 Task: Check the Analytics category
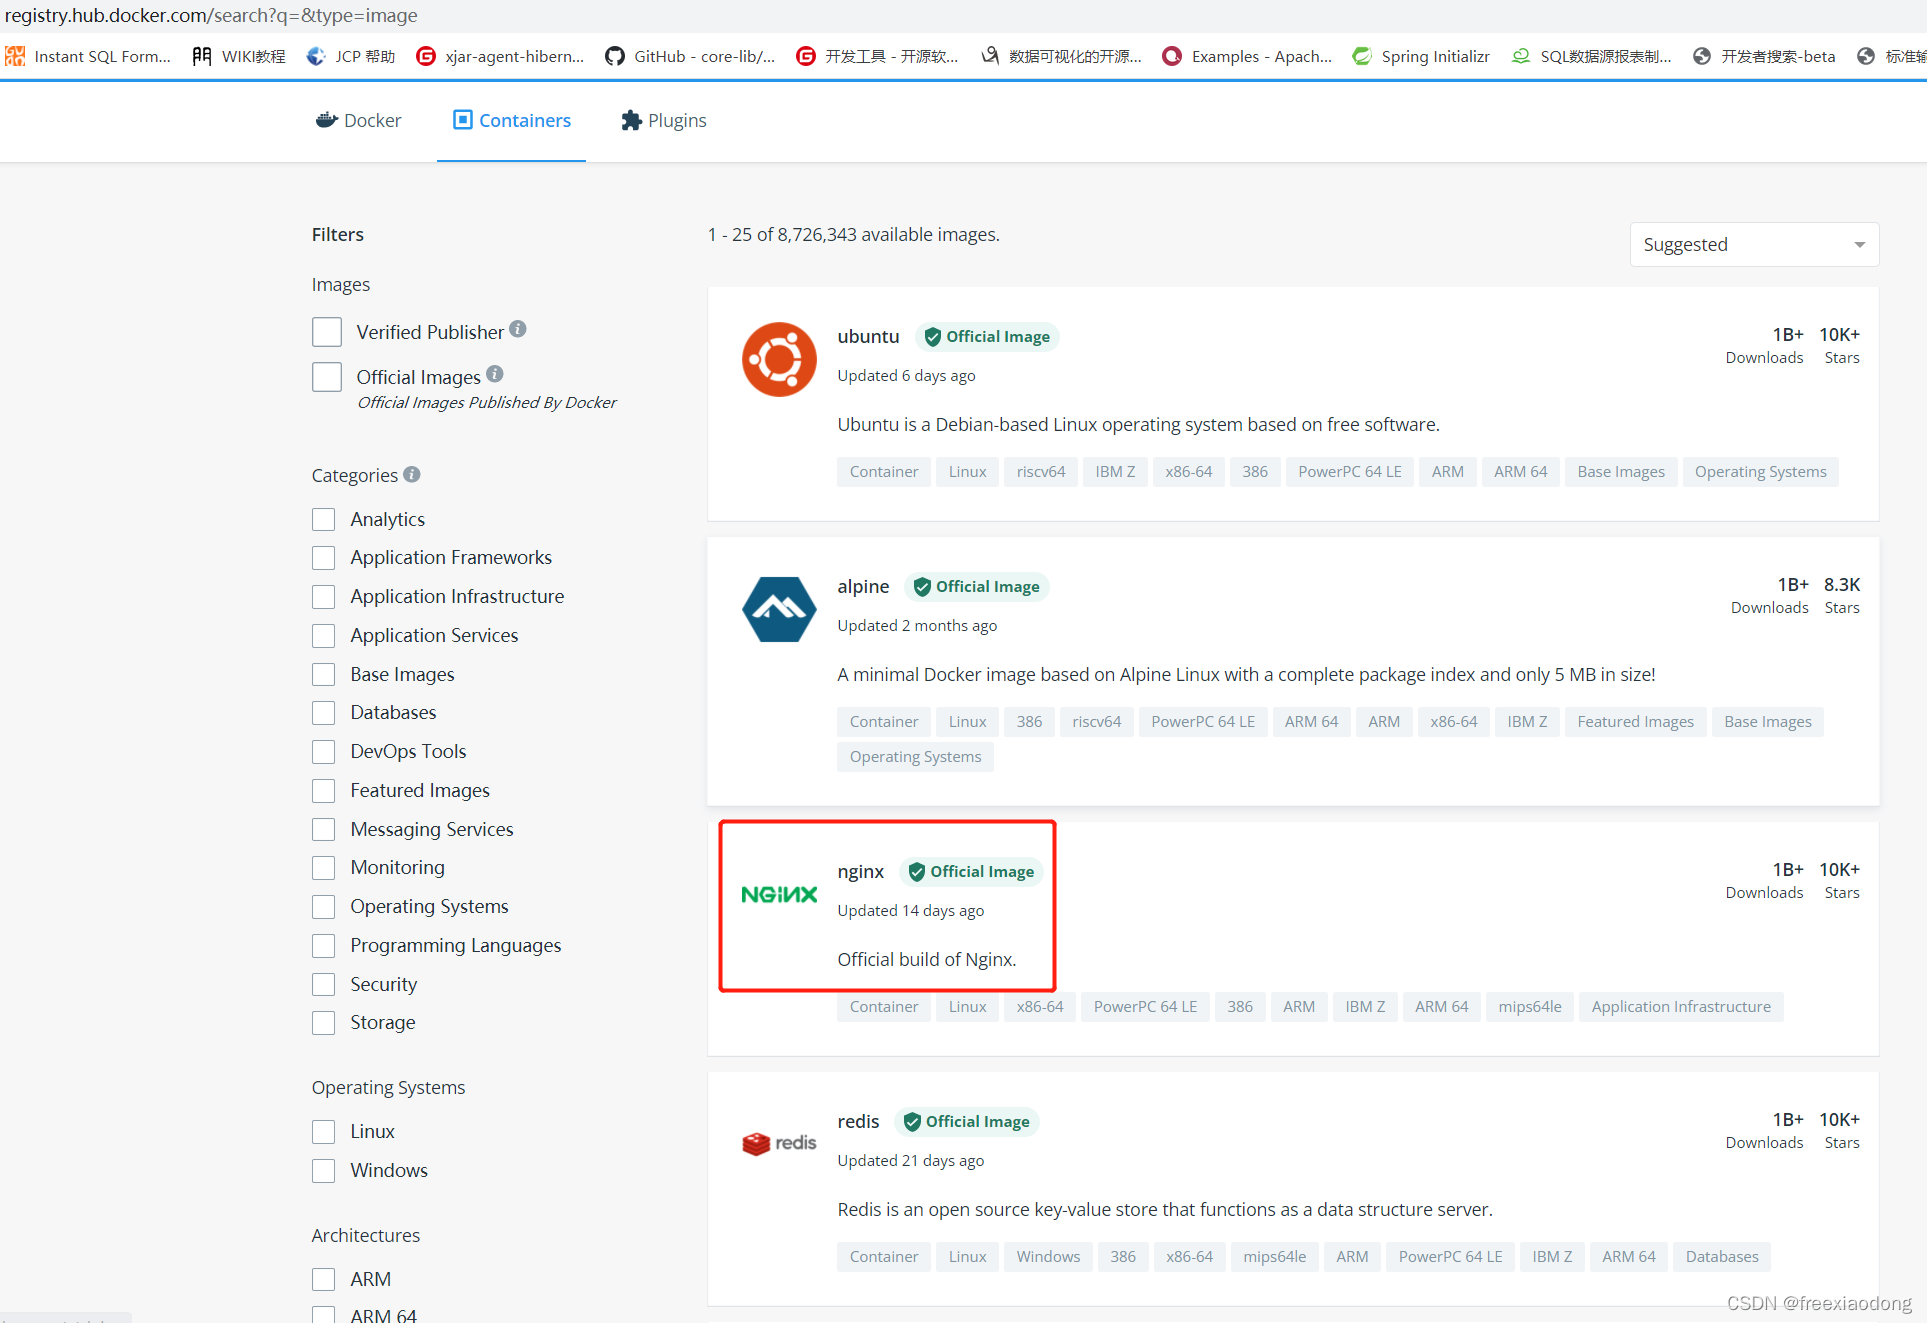(x=323, y=519)
